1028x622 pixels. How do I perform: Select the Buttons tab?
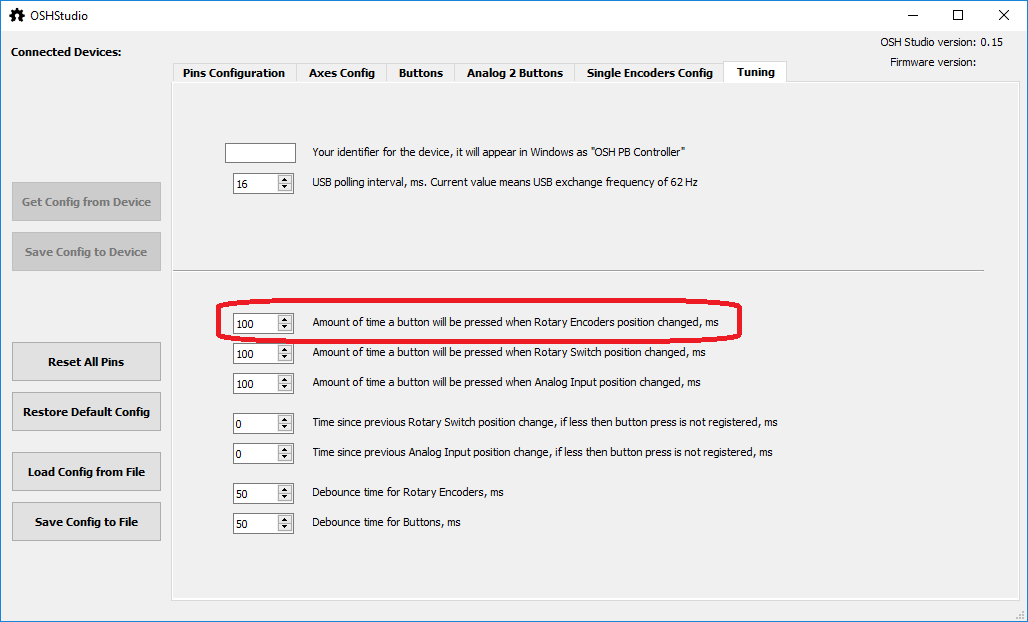(x=420, y=73)
